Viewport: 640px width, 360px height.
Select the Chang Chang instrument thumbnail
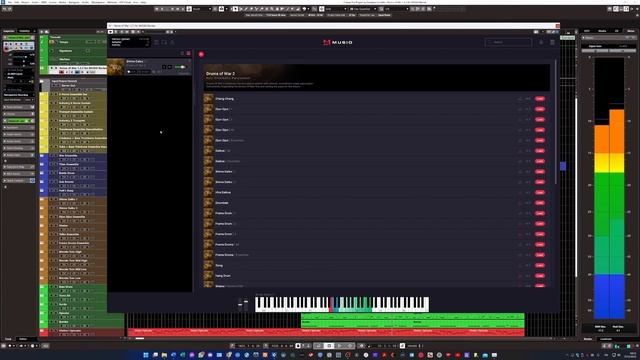[208, 98]
